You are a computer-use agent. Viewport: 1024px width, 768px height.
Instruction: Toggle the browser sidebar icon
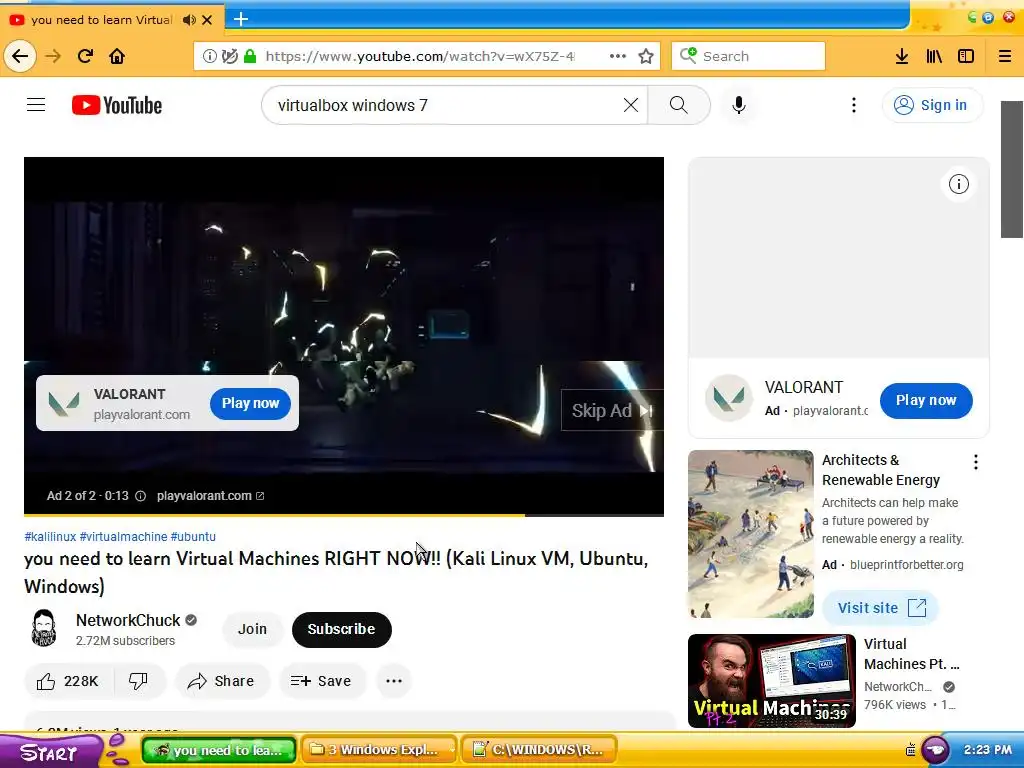pos(966,56)
